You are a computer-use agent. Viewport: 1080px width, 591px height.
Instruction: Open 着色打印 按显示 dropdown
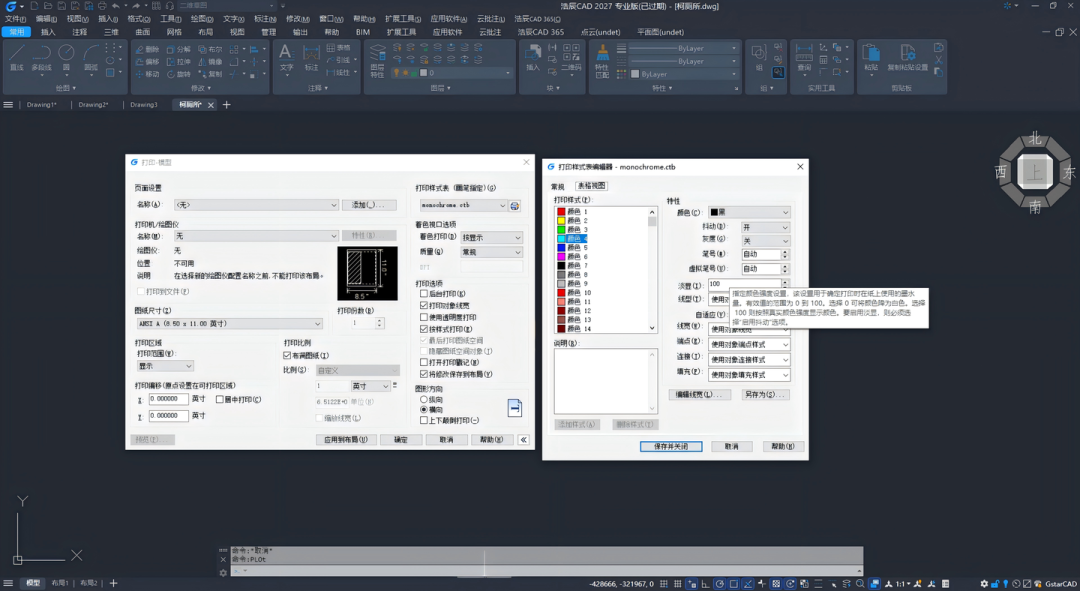492,237
